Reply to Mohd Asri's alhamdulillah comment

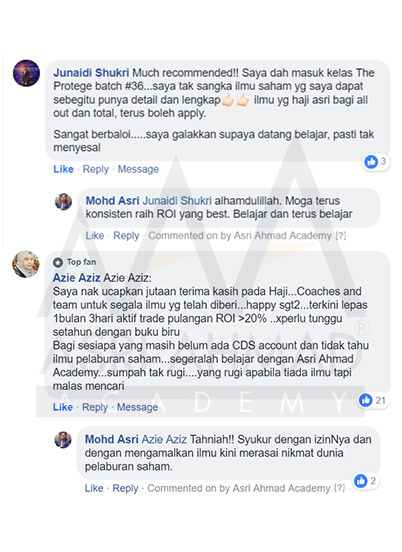(126, 236)
